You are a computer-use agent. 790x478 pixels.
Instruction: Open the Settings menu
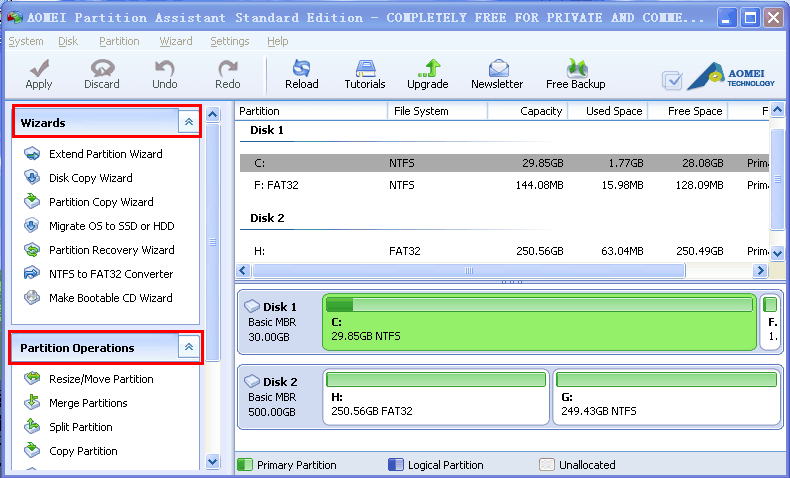[x=230, y=41]
